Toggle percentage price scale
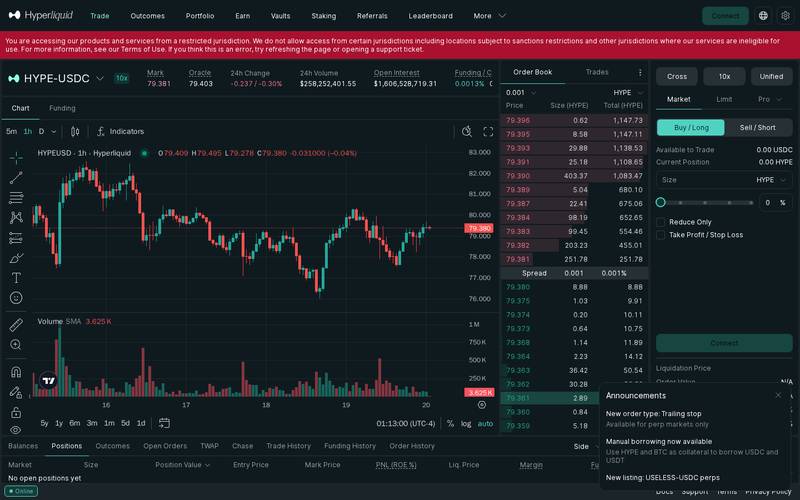This screenshot has width=800, height=500. [450, 423]
